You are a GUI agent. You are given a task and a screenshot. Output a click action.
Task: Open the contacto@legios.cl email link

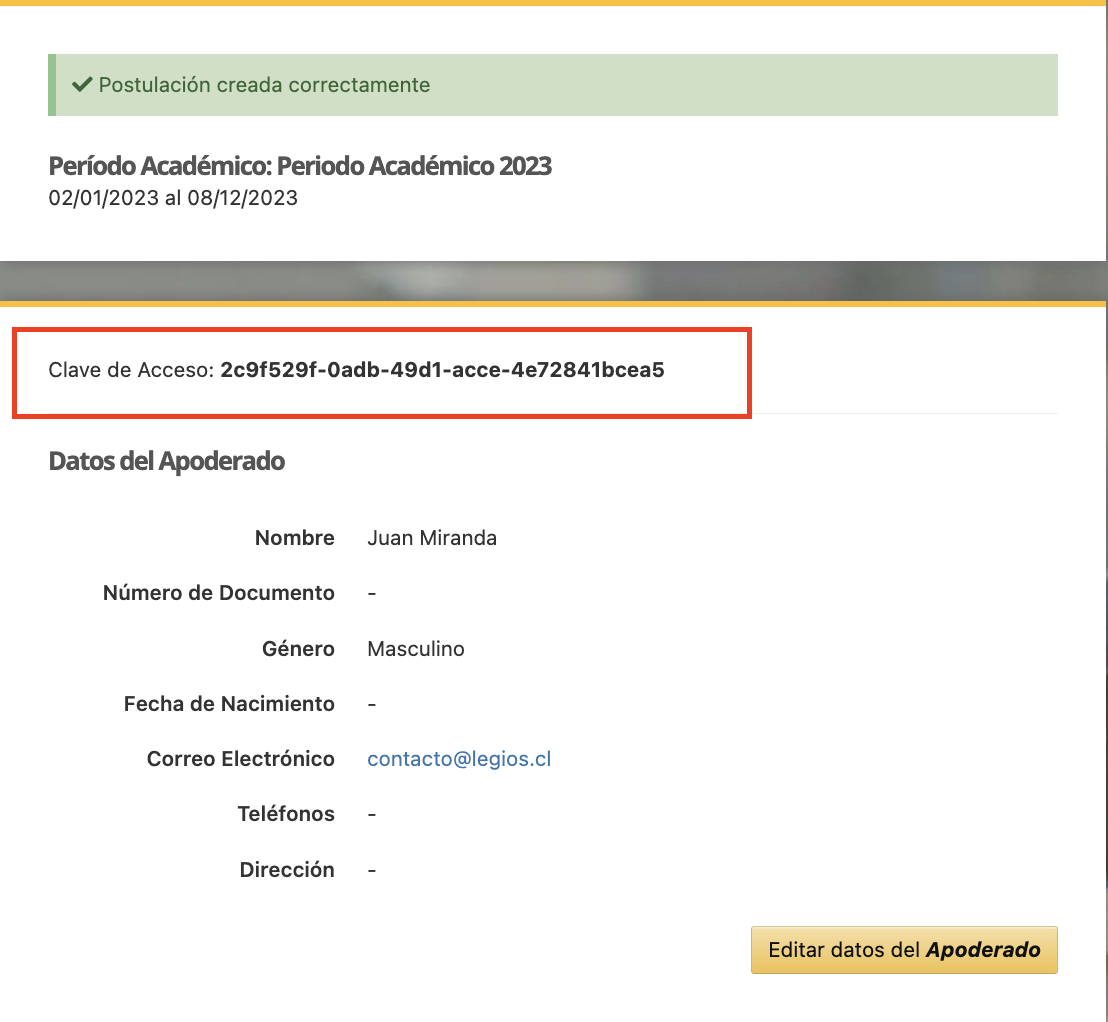(x=459, y=759)
